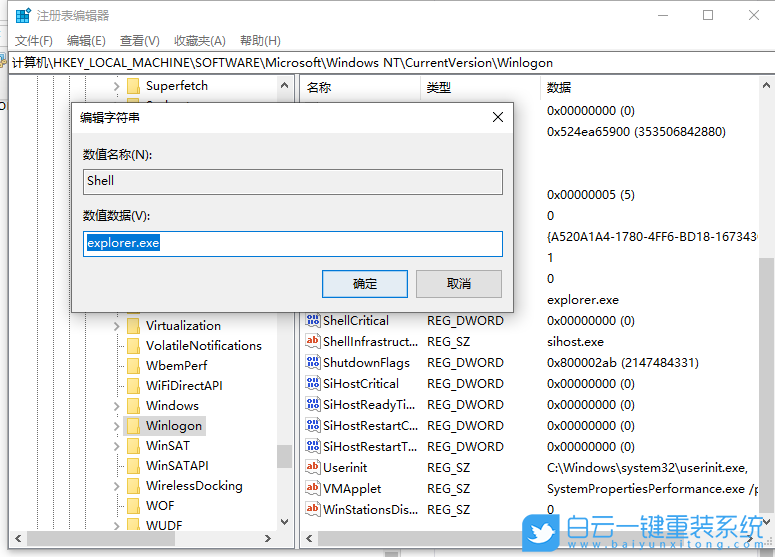The height and width of the screenshot is (557, 775).
Task: Click the ShellCritical DWORD value icon
Action: [312, 320]
